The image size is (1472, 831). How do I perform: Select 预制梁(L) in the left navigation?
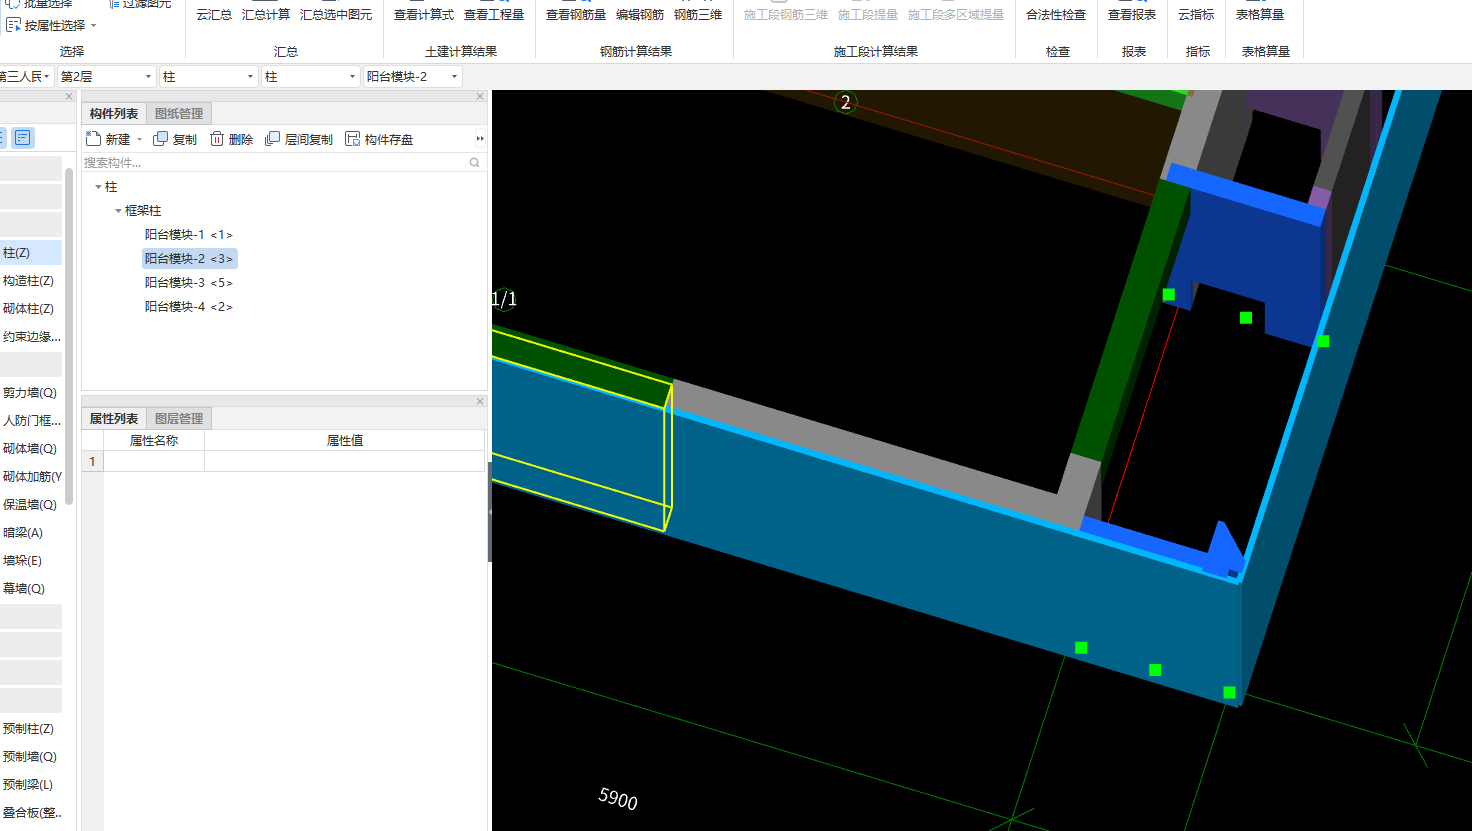31,785
